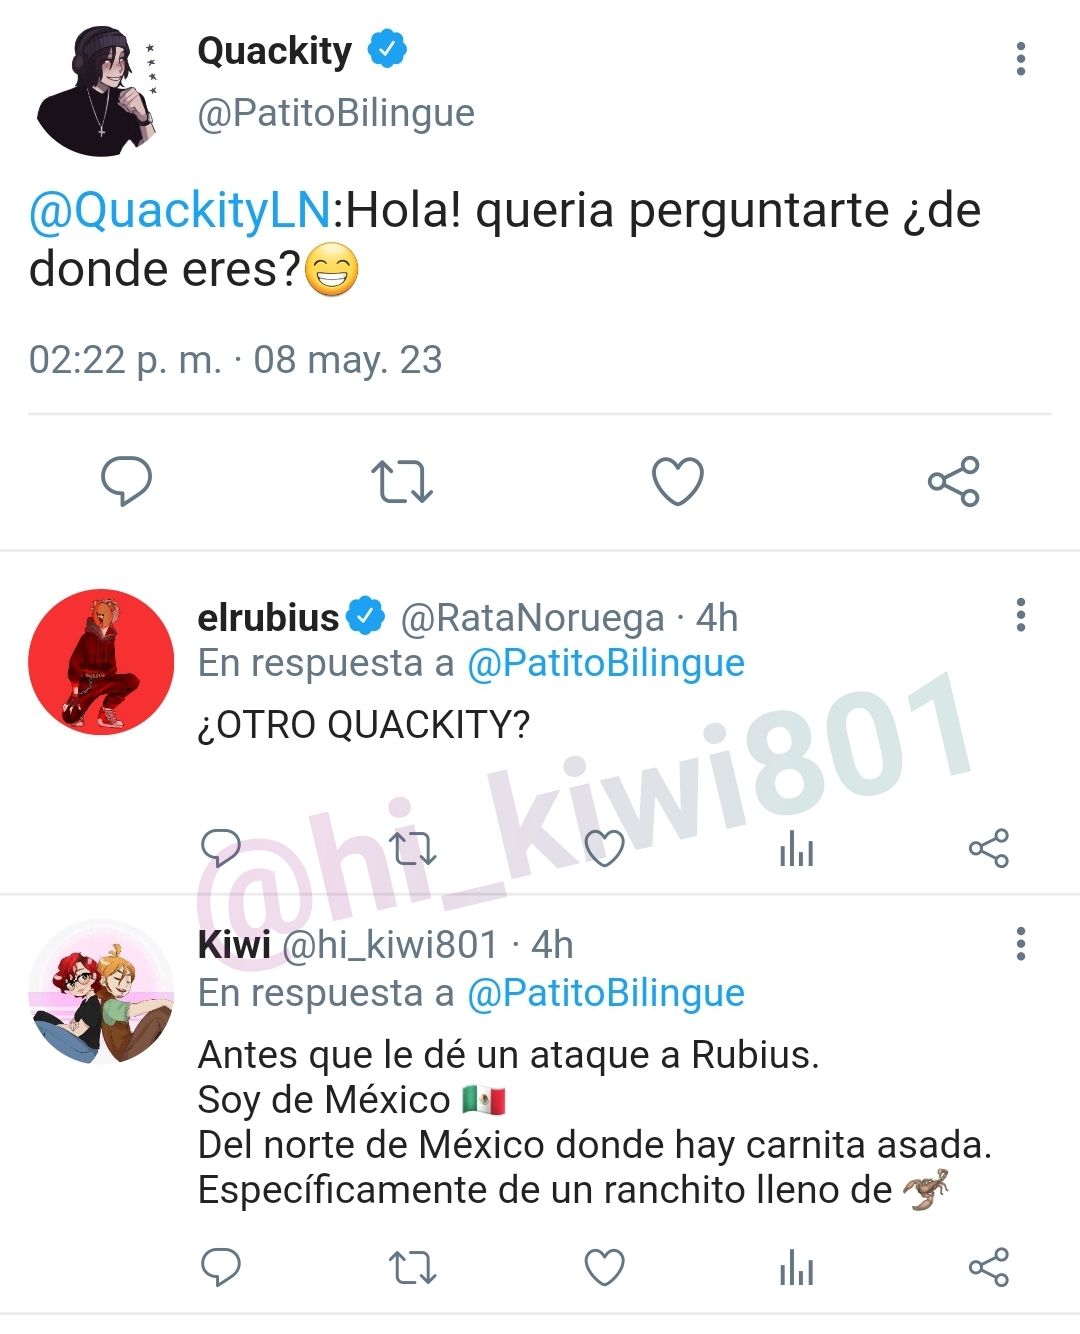Screen dimensions: 1080x1334
Task: View analytics of elrubius reply
Action: point(796,849)
